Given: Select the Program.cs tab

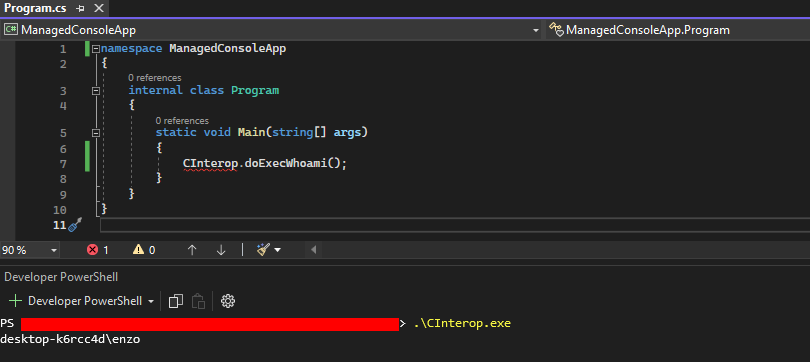Looking at the screenshot, I should coord(36,8).
